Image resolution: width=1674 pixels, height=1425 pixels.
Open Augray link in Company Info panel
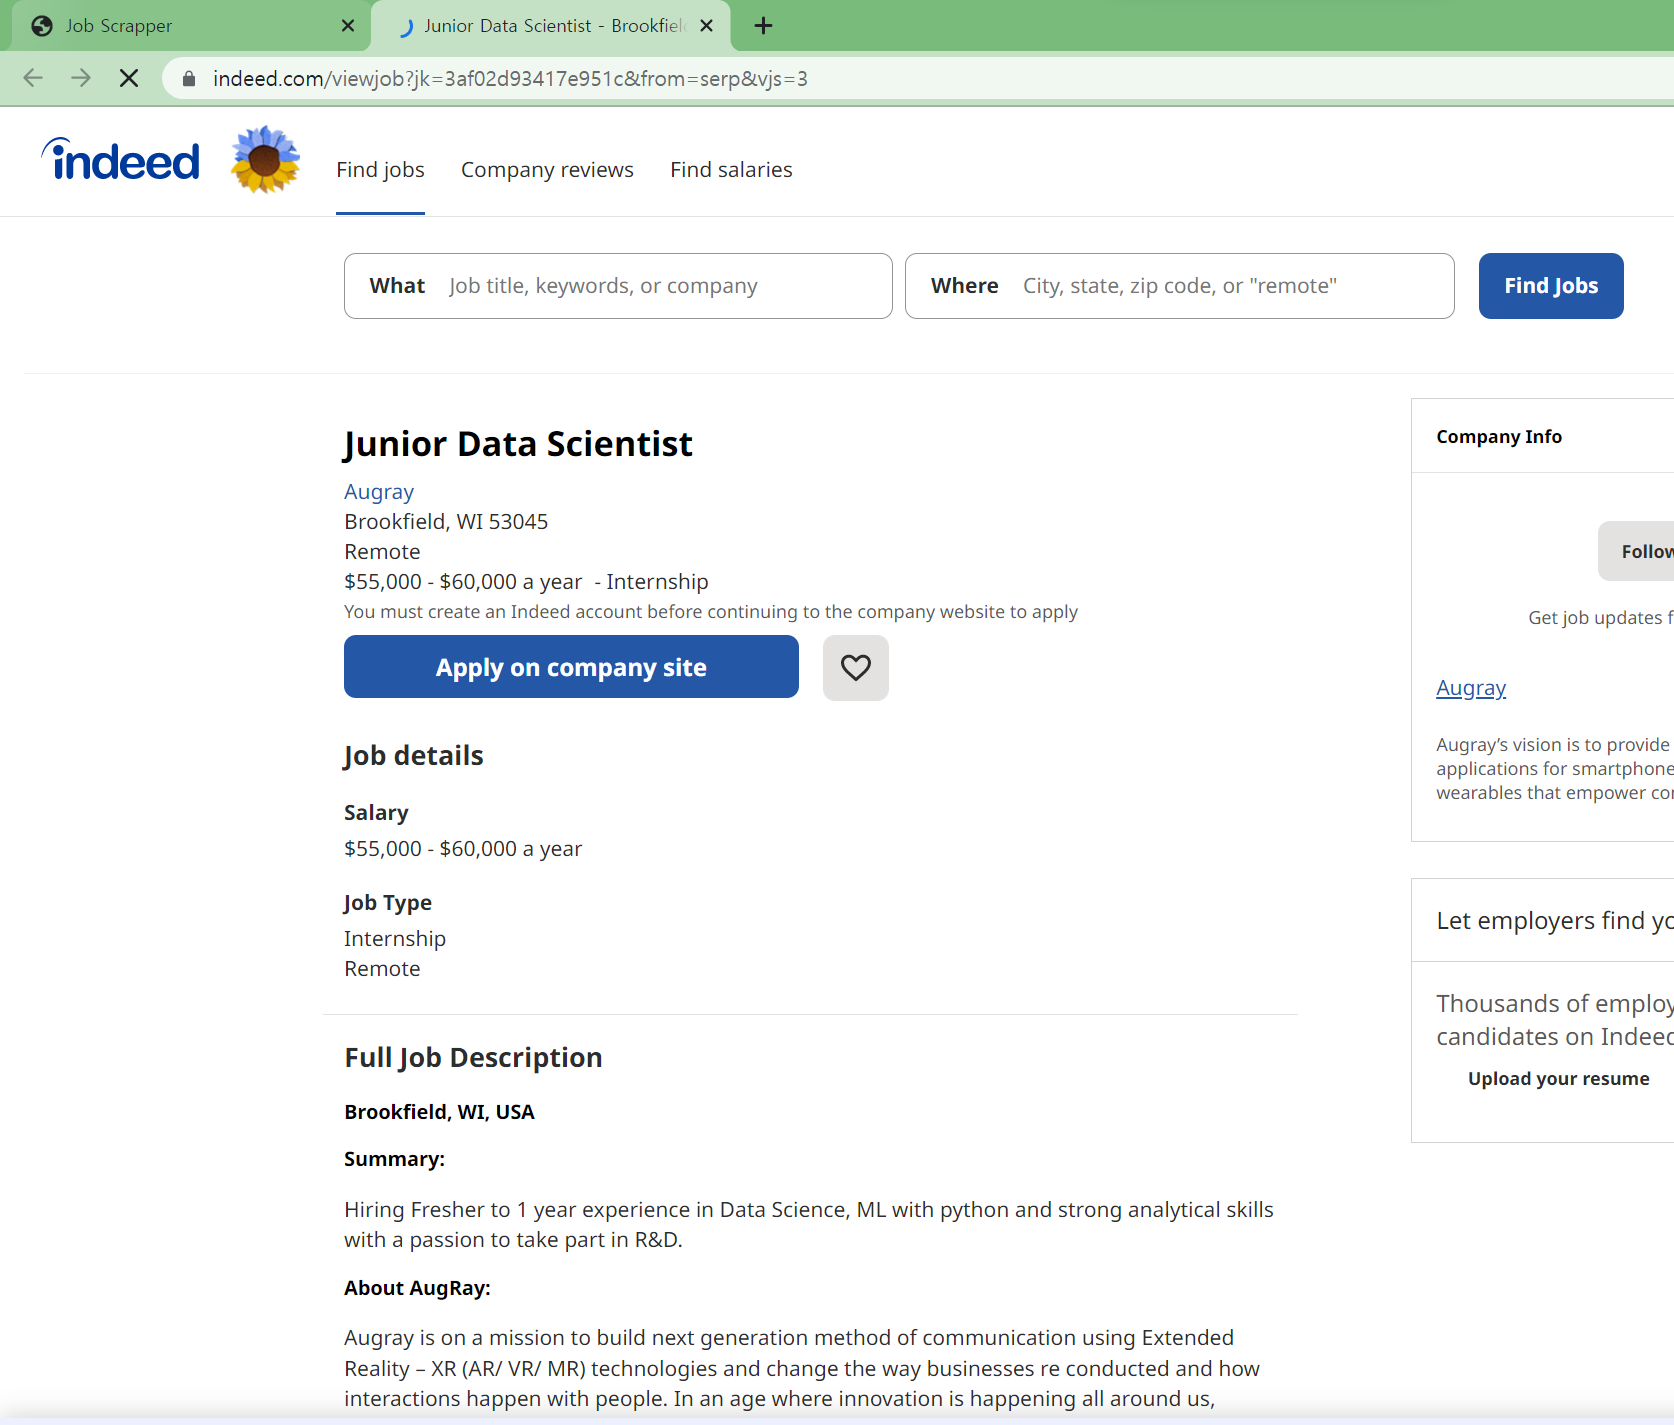(1471, 688)
